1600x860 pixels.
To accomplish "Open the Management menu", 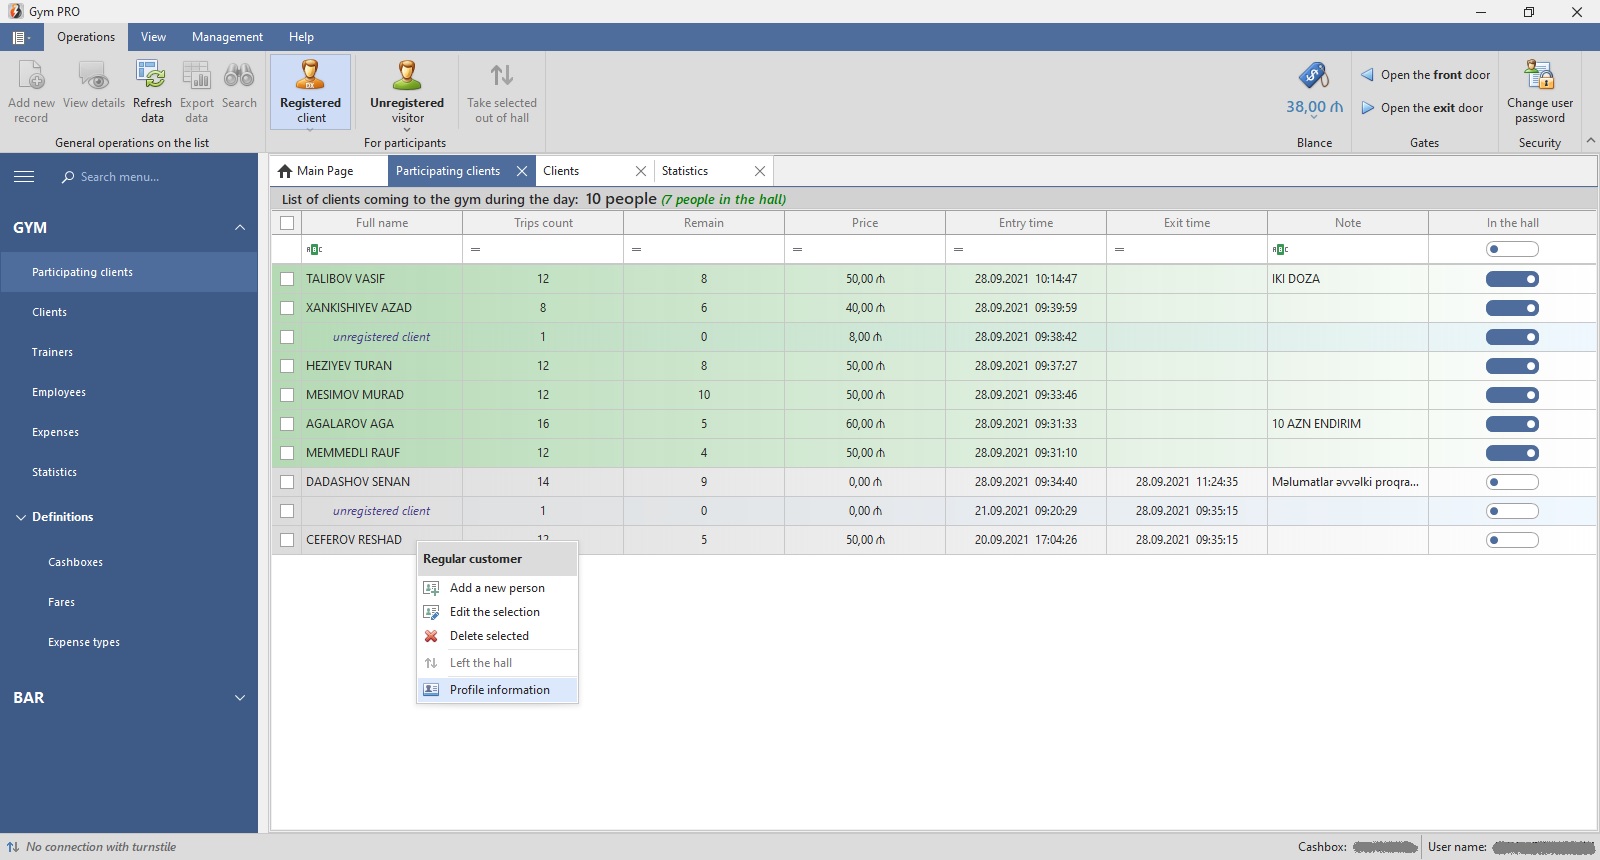I will tap(227, 37).
